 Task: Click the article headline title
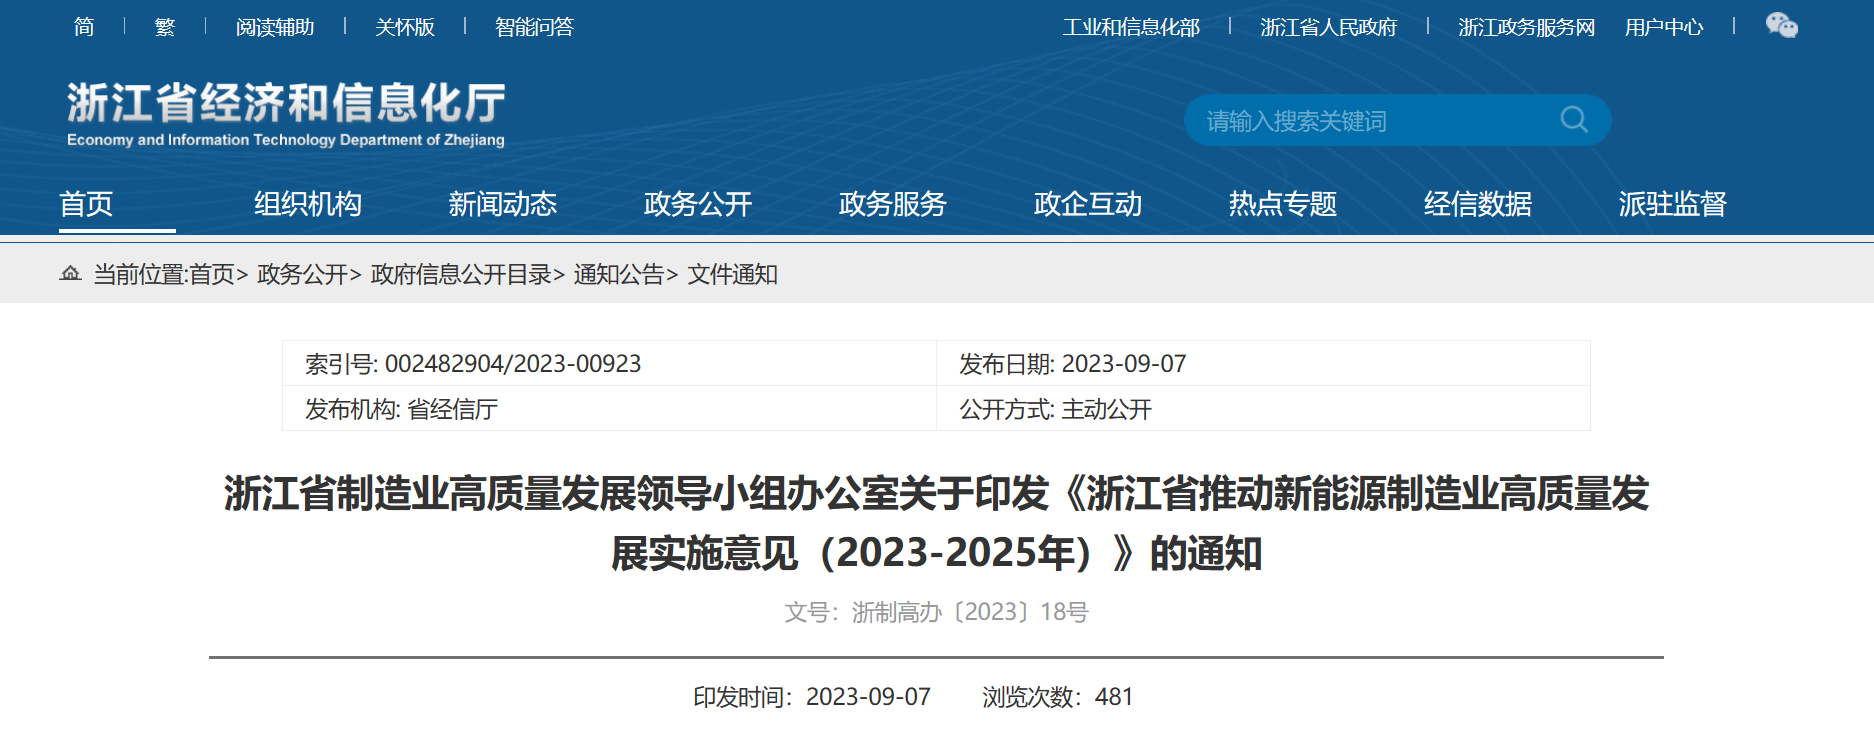(x=937, y=523)
